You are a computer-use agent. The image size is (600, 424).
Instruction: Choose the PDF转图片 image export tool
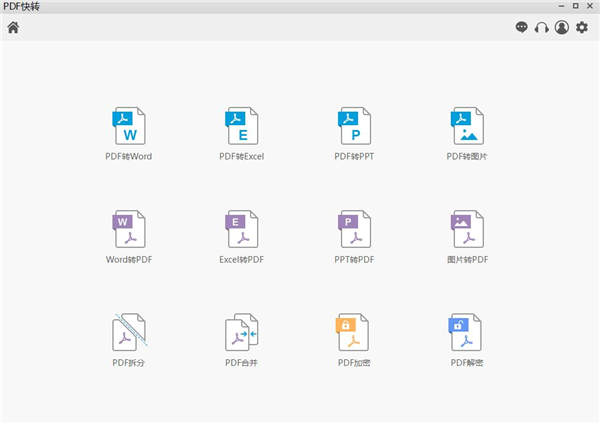(467, 126)
